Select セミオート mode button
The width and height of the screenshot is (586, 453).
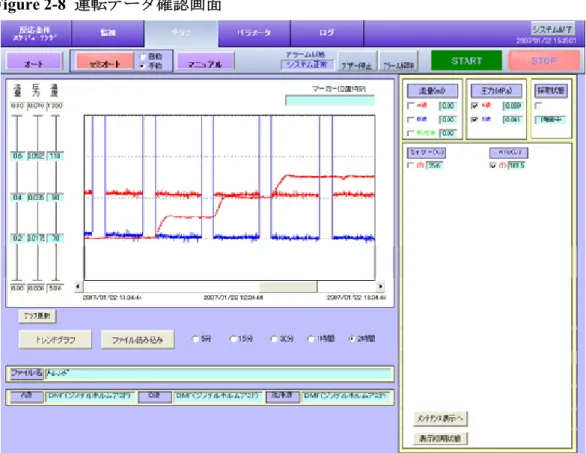[x=105, y=61]
